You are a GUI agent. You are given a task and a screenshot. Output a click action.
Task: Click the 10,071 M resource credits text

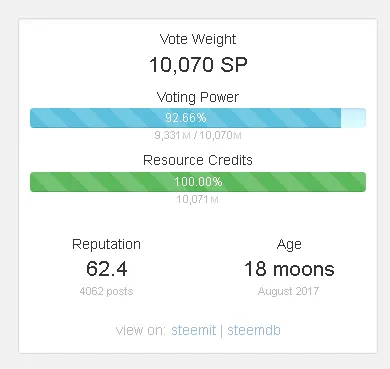pyautogui.click(x=197, y=199)
